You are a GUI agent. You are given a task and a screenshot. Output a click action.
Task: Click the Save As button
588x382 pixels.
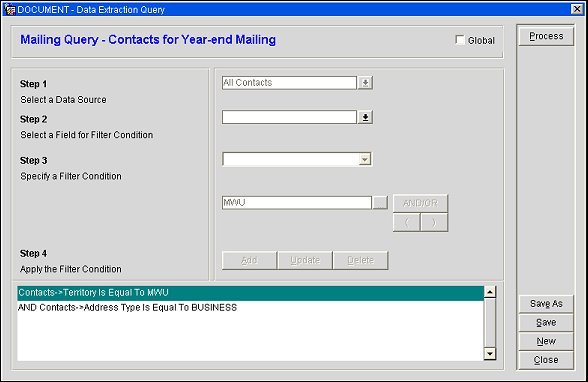(546, 304)
